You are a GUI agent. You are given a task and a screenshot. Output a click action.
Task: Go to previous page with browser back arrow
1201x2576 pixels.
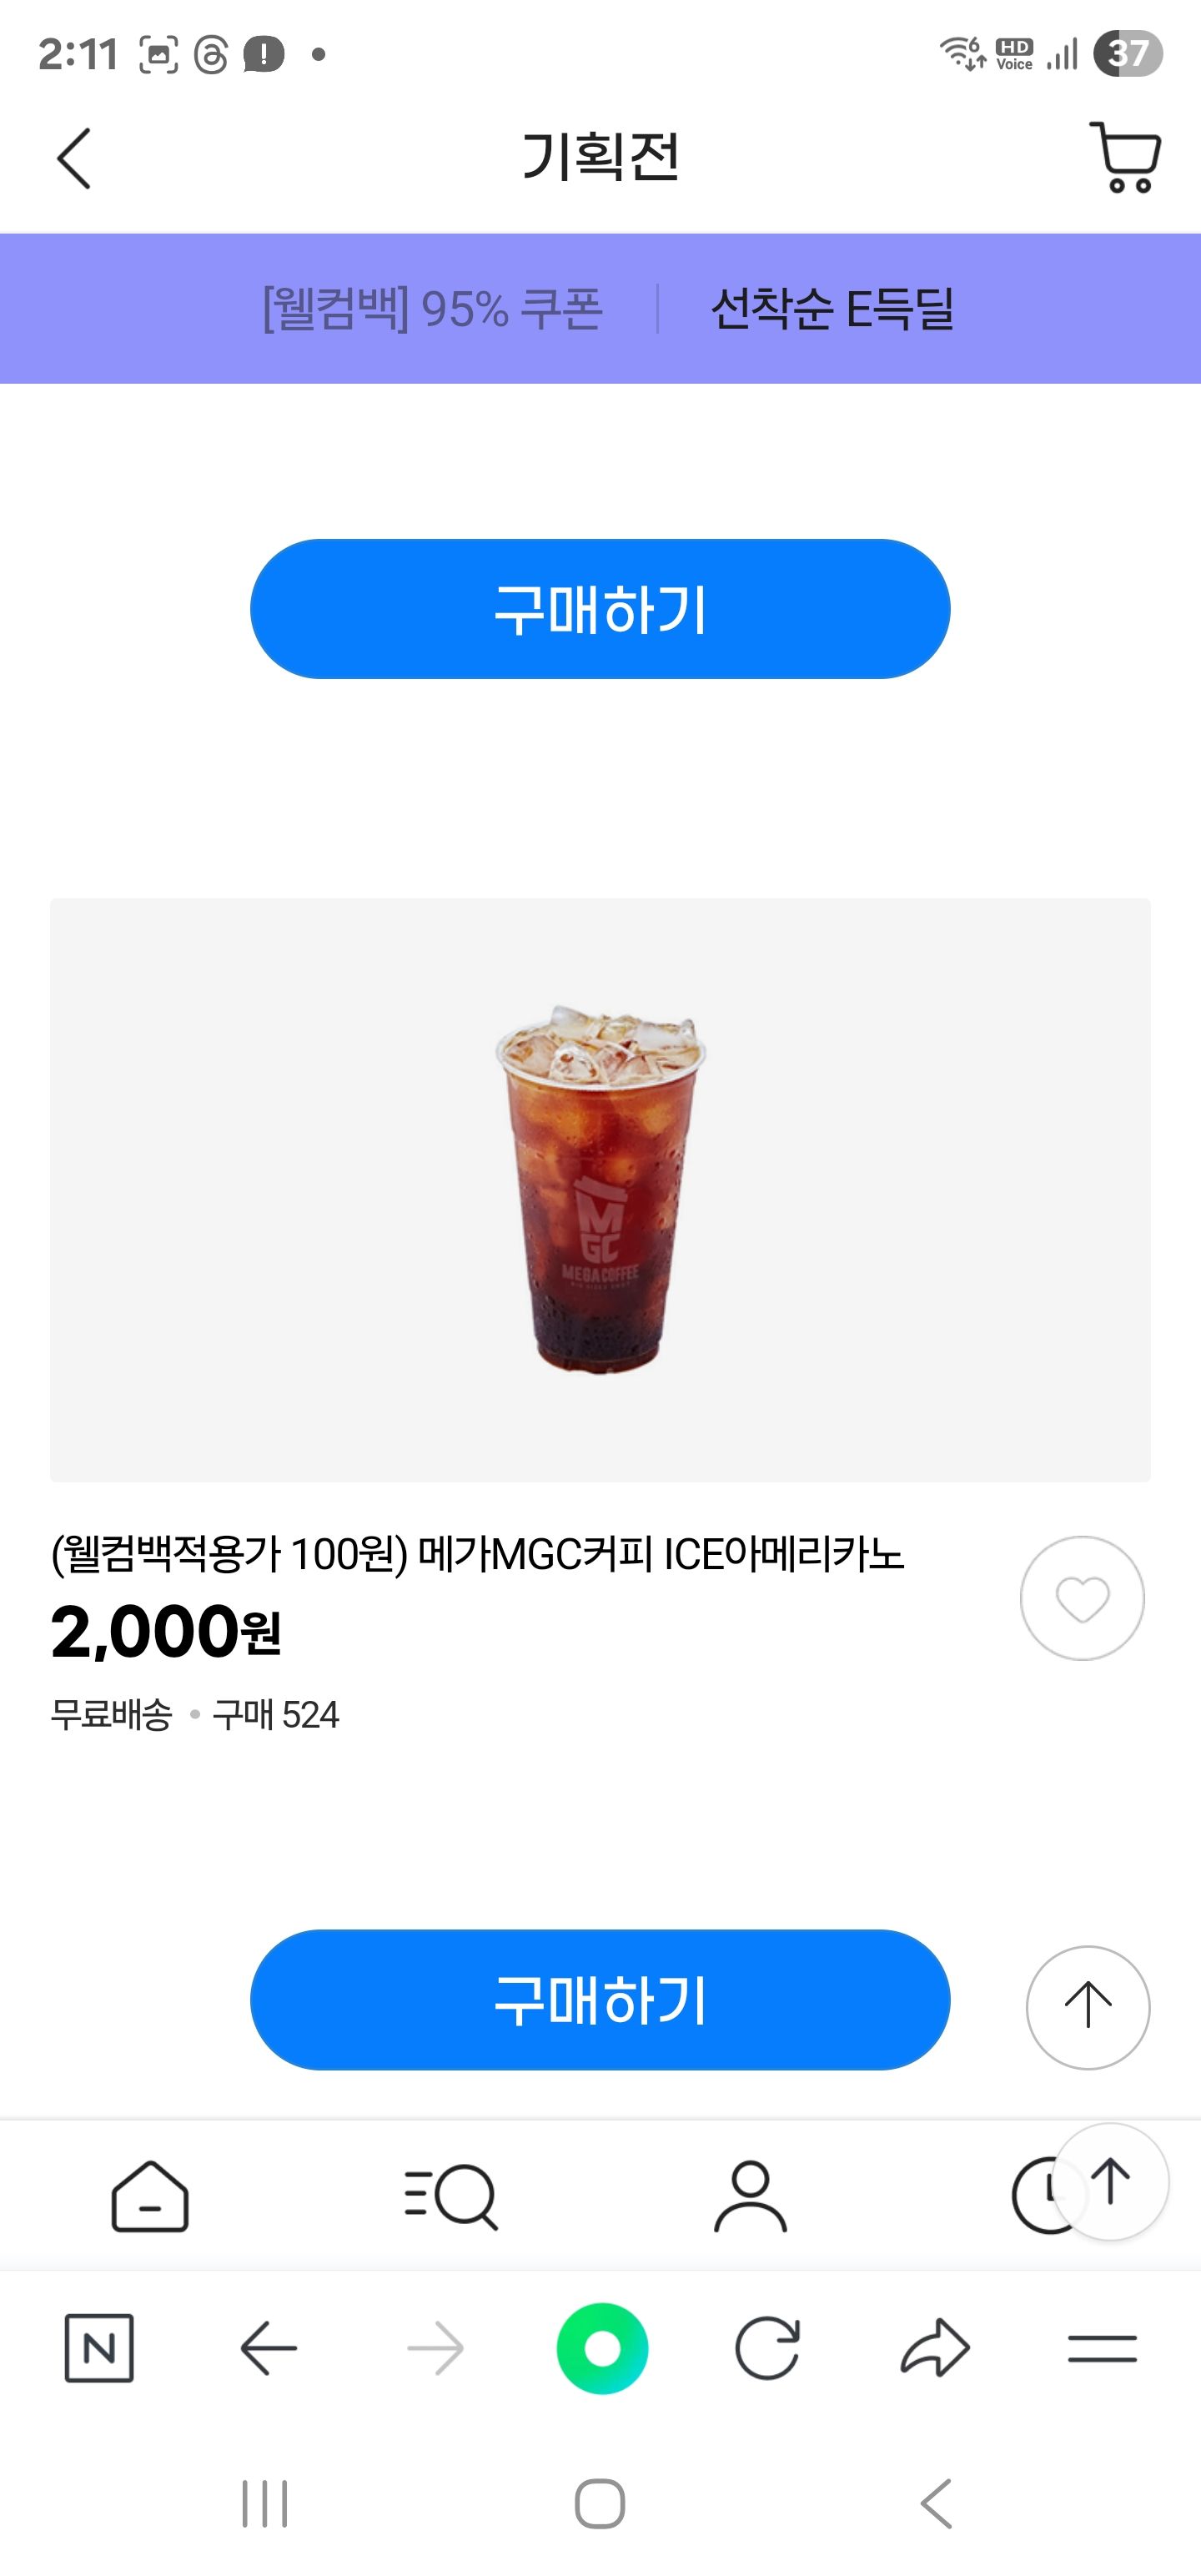268,2348
